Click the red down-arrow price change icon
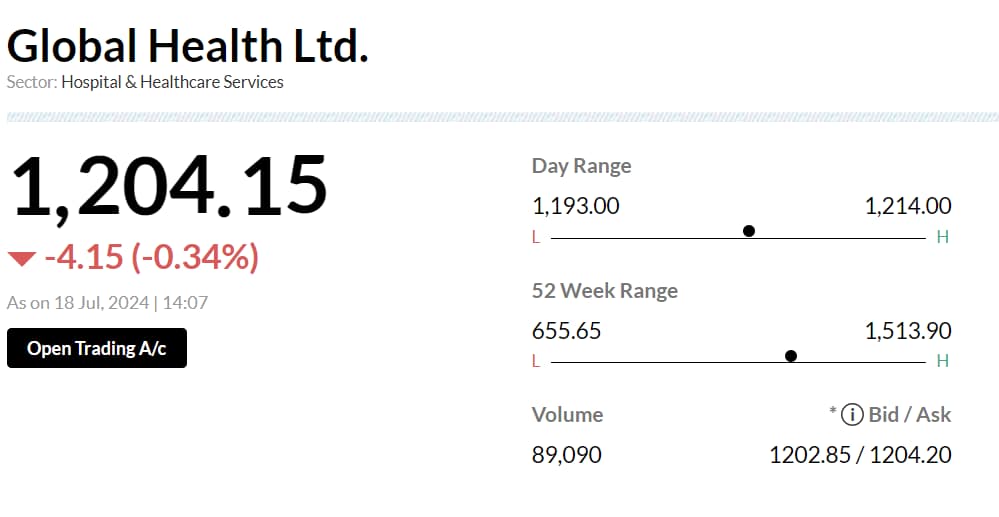Screen dimensions: 999x517 (21, 259)
